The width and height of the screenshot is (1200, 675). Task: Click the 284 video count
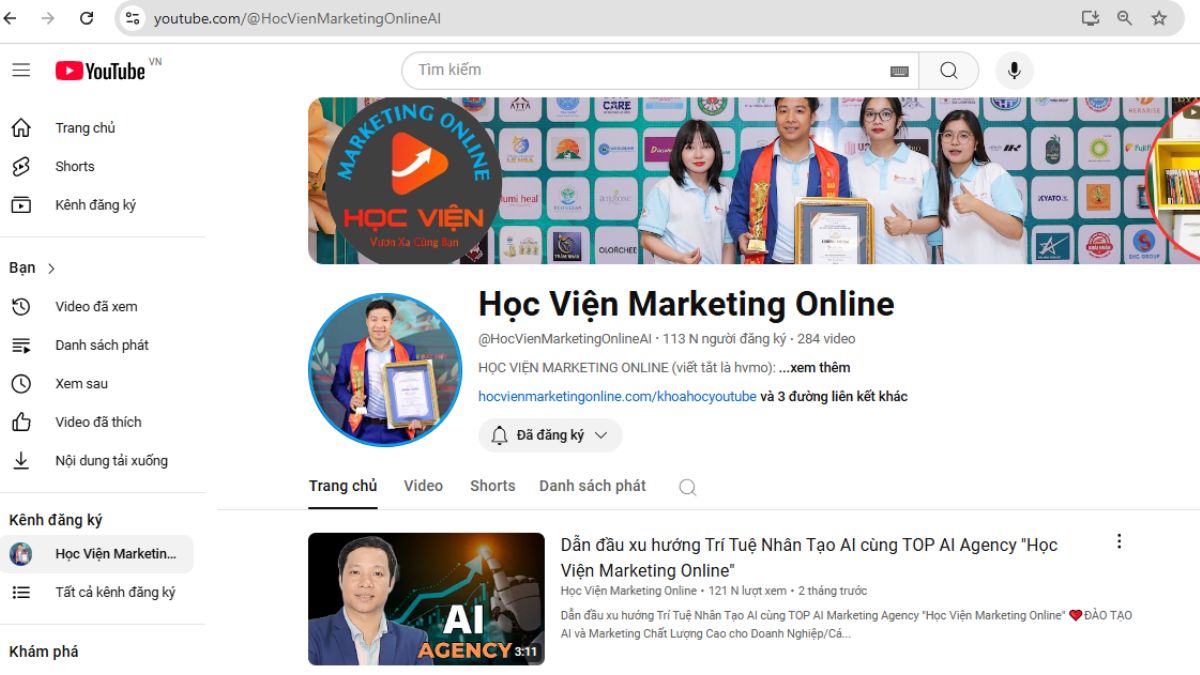[x=826, y=339]
